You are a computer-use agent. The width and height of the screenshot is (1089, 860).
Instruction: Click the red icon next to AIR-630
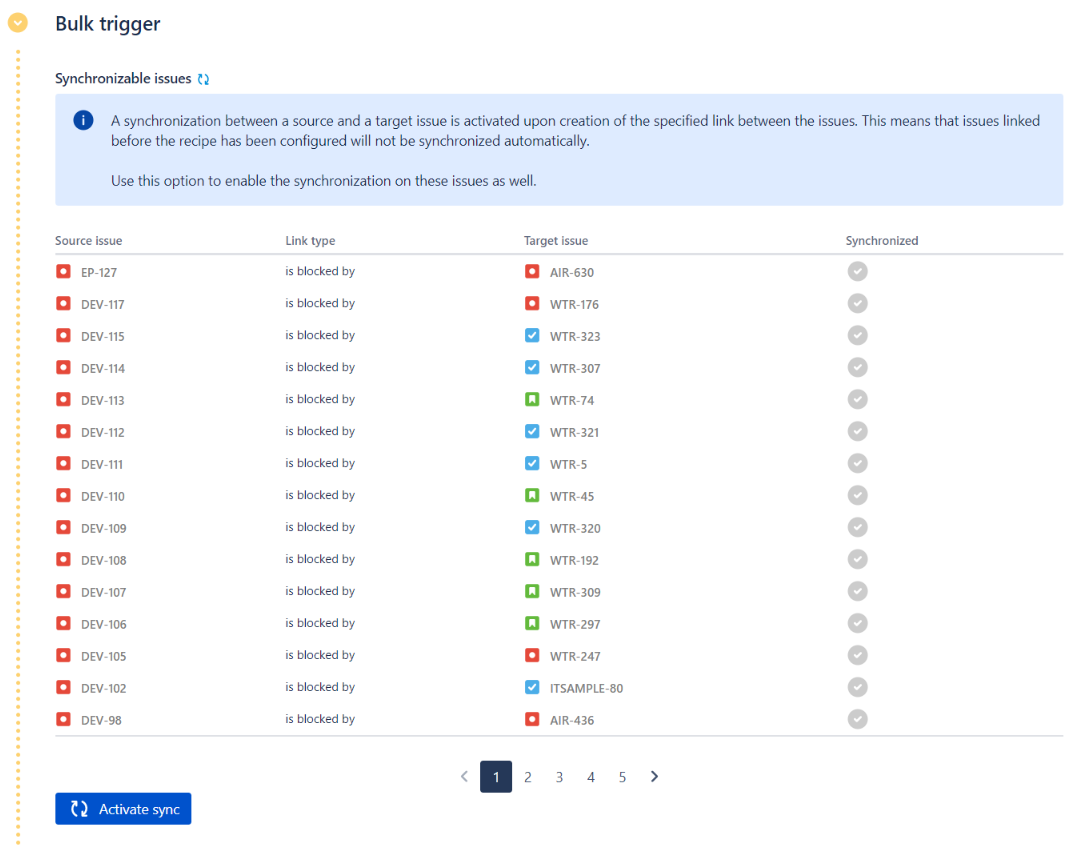(532, 271)
